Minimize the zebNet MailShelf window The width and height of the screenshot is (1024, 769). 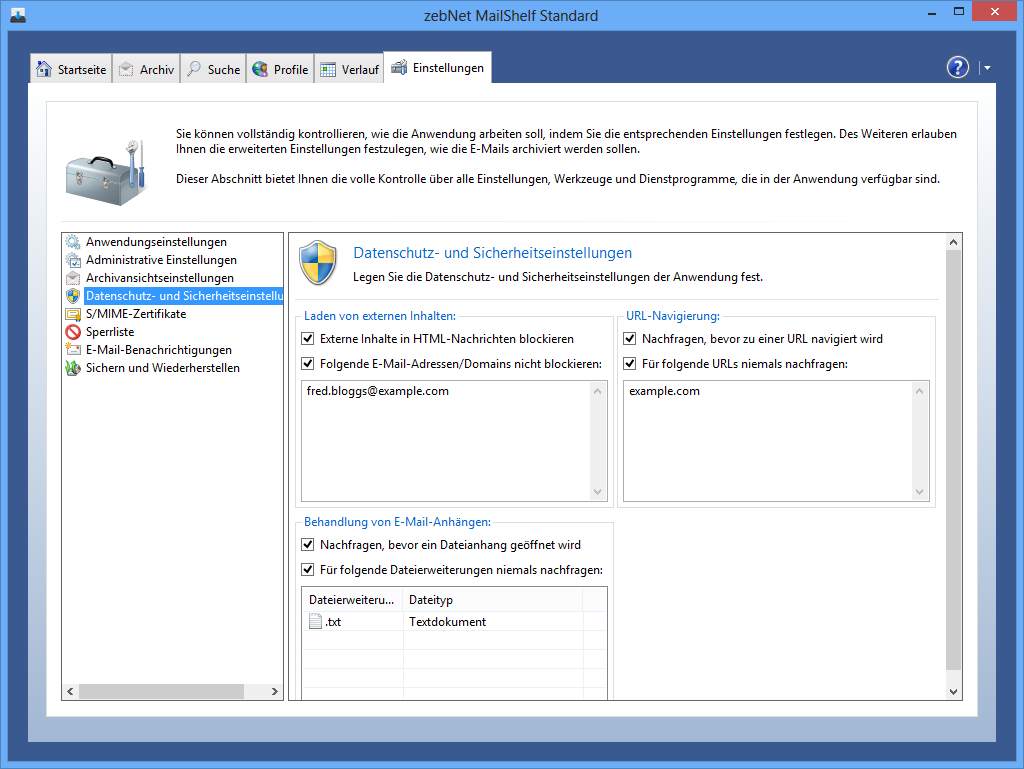[x=932, y=12]
